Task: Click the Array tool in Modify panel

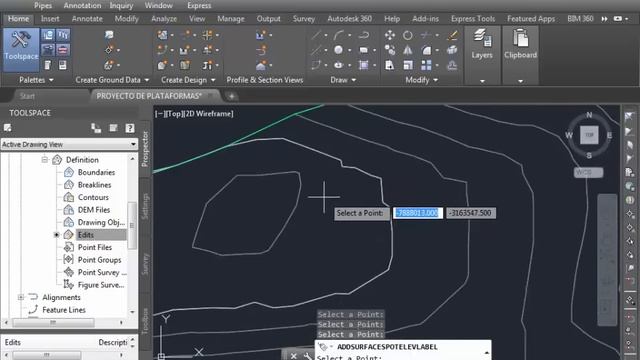Action: pyautogui.click(x=426, y=65)
